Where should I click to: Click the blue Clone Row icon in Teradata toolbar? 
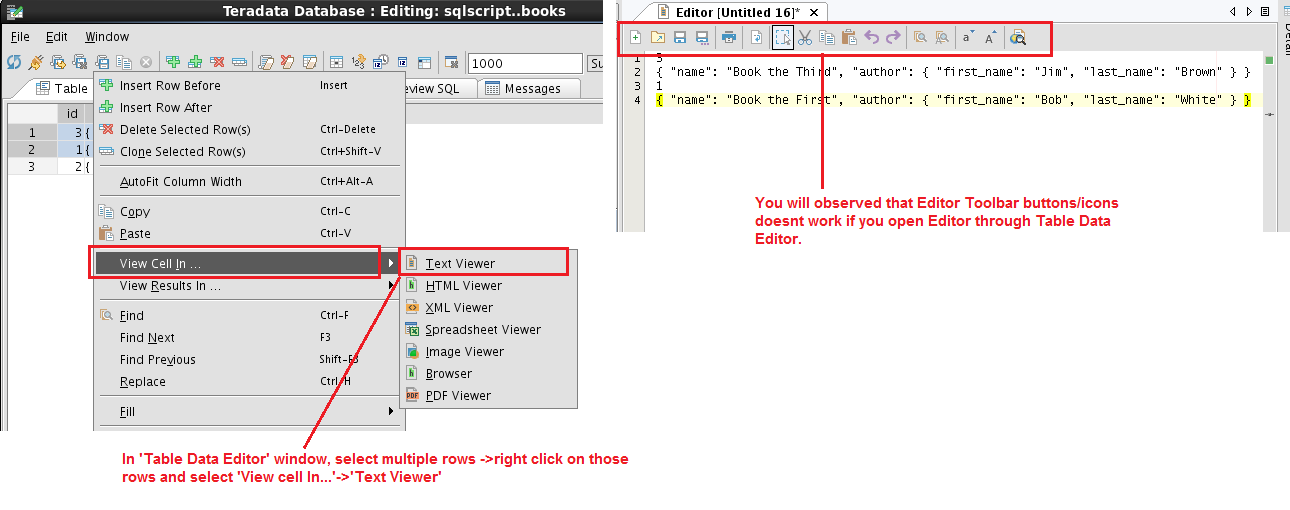coord(238,62)
